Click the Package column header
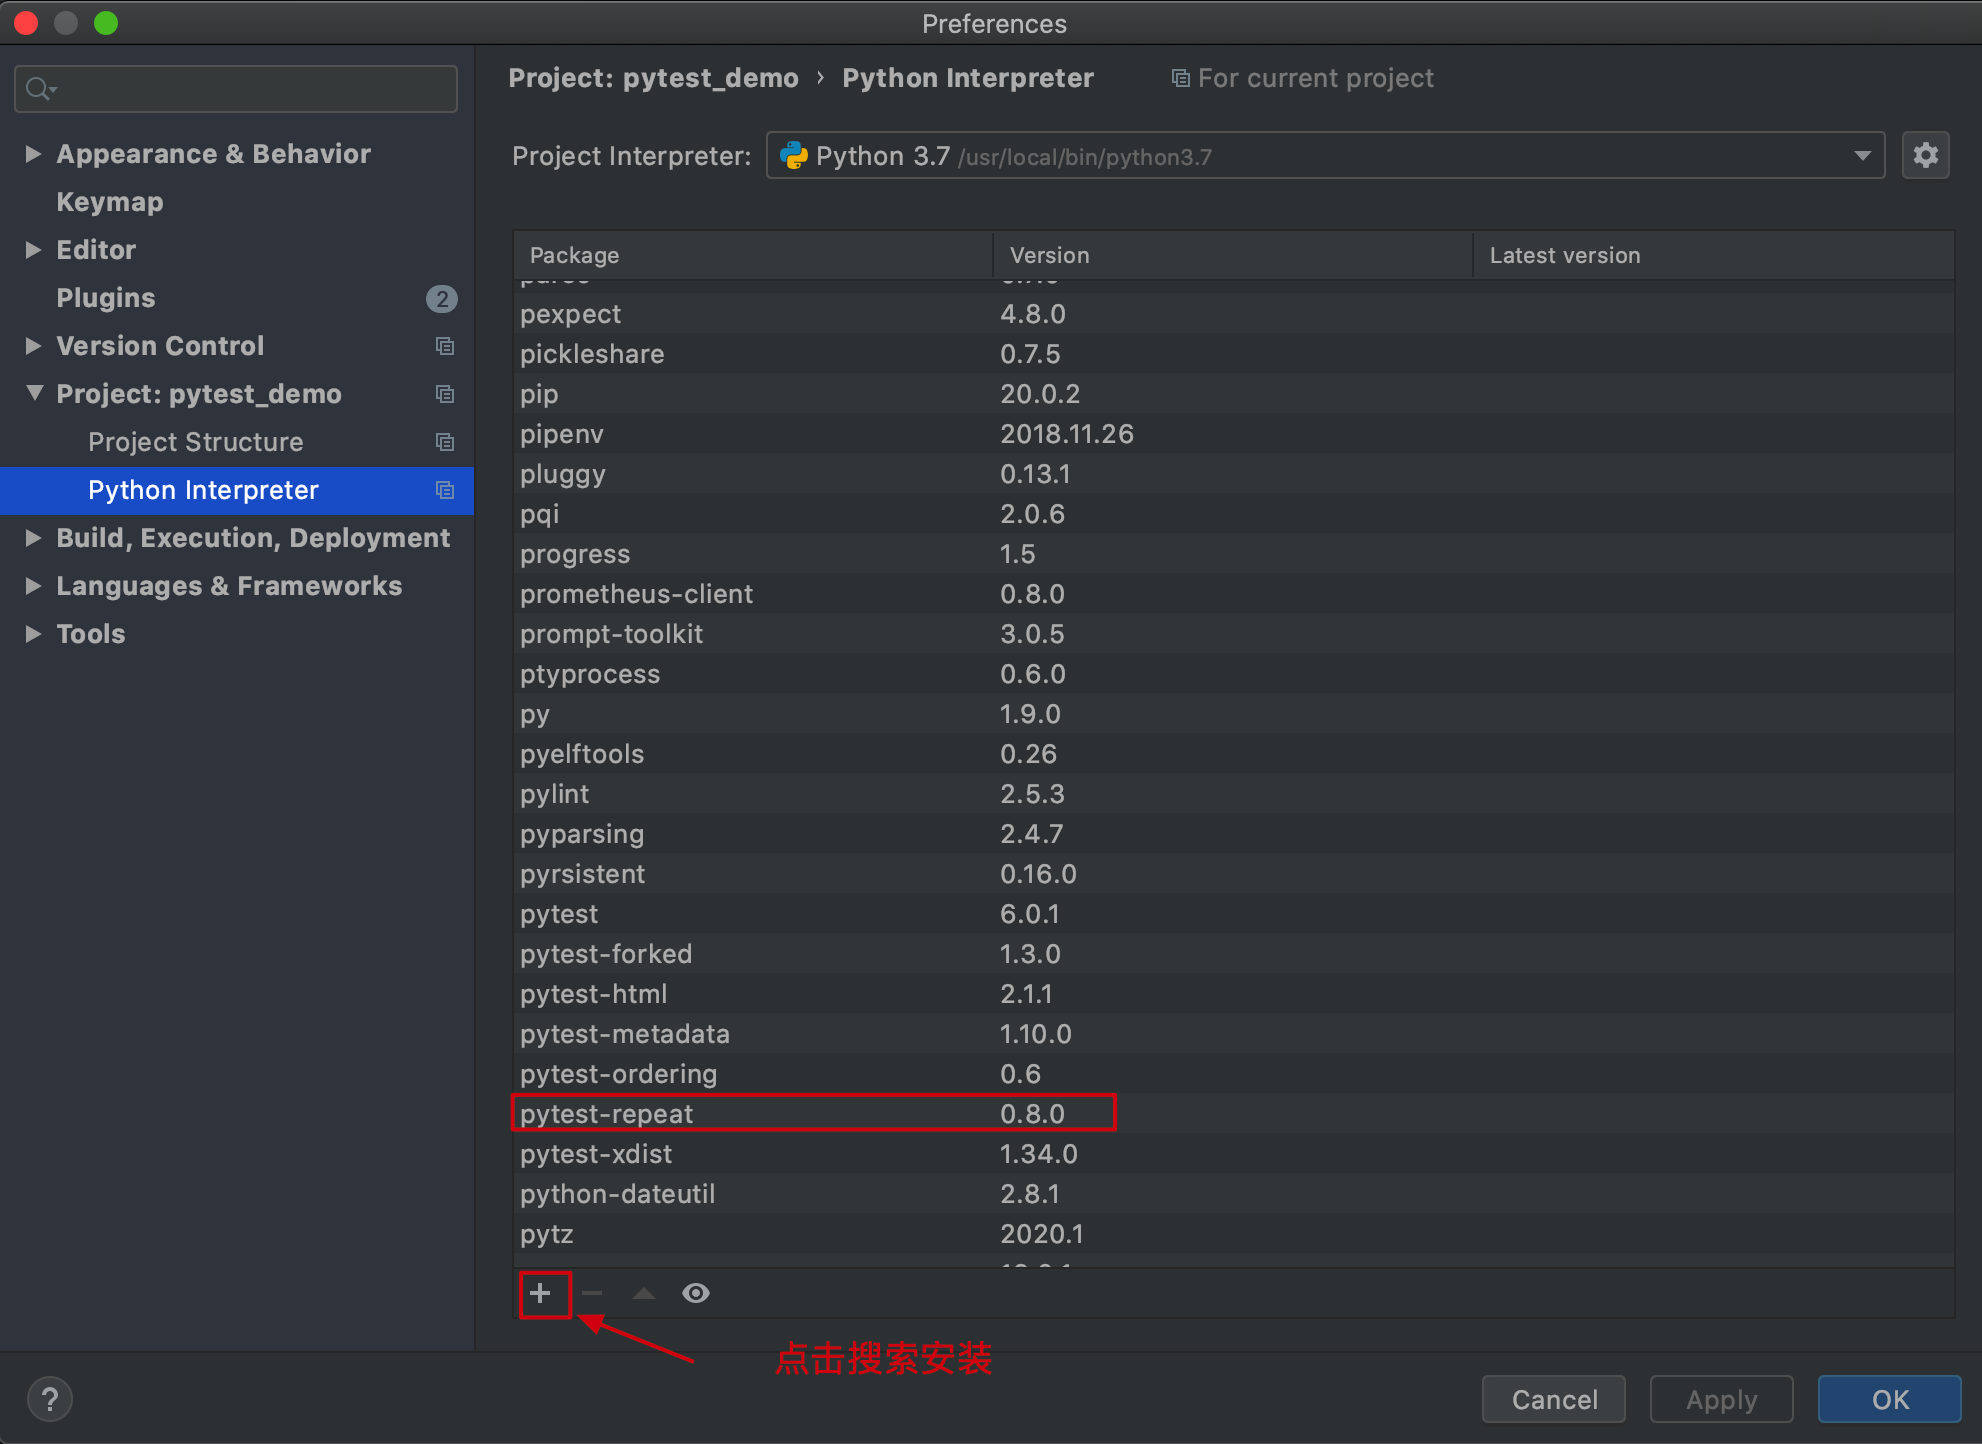The image size is (1982, 1444). (x=753, y=255)
